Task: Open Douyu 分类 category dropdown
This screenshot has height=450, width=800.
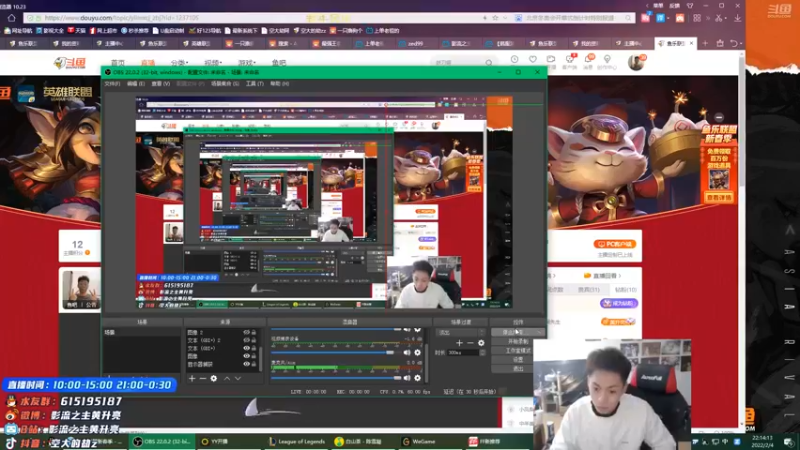Action: (x=179, y=63)
